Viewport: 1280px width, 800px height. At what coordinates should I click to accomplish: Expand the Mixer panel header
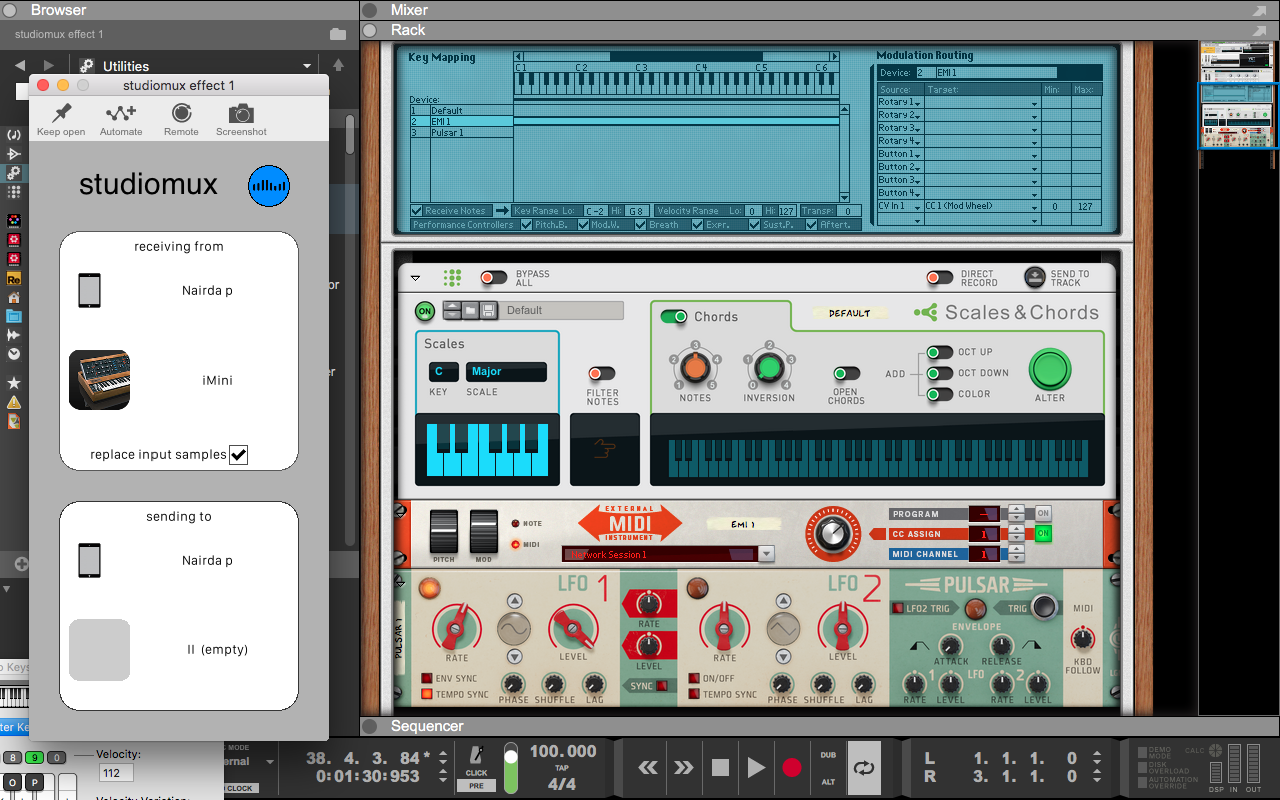[x=819, y=10]
